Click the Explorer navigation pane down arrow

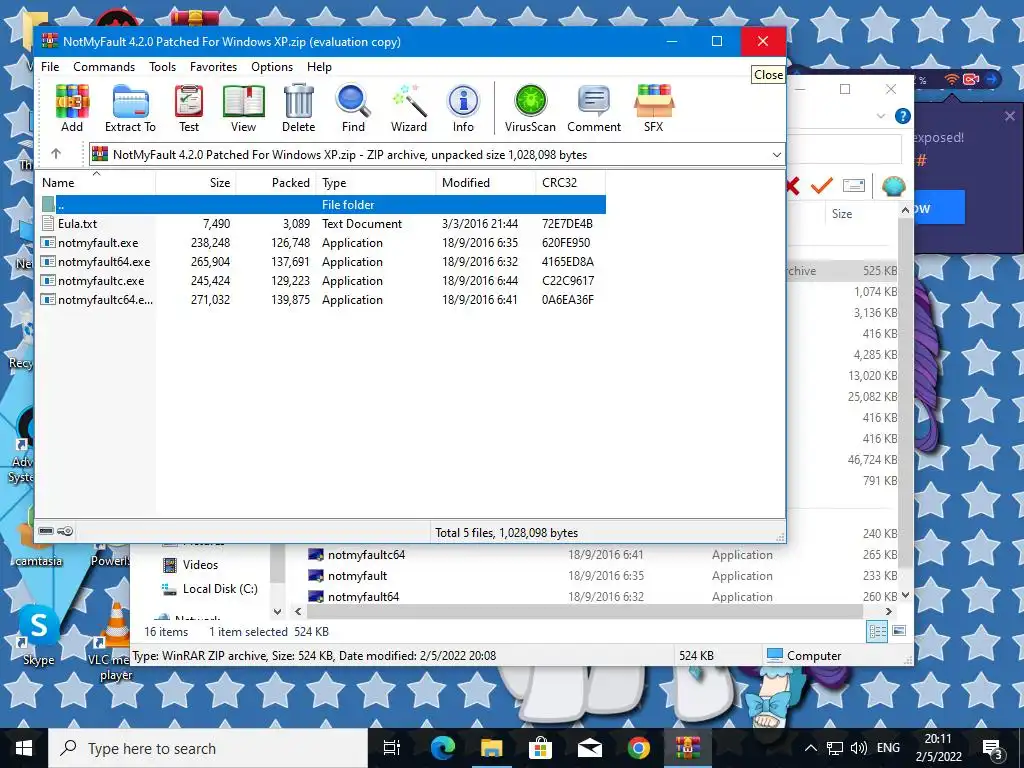coord(278,612)
